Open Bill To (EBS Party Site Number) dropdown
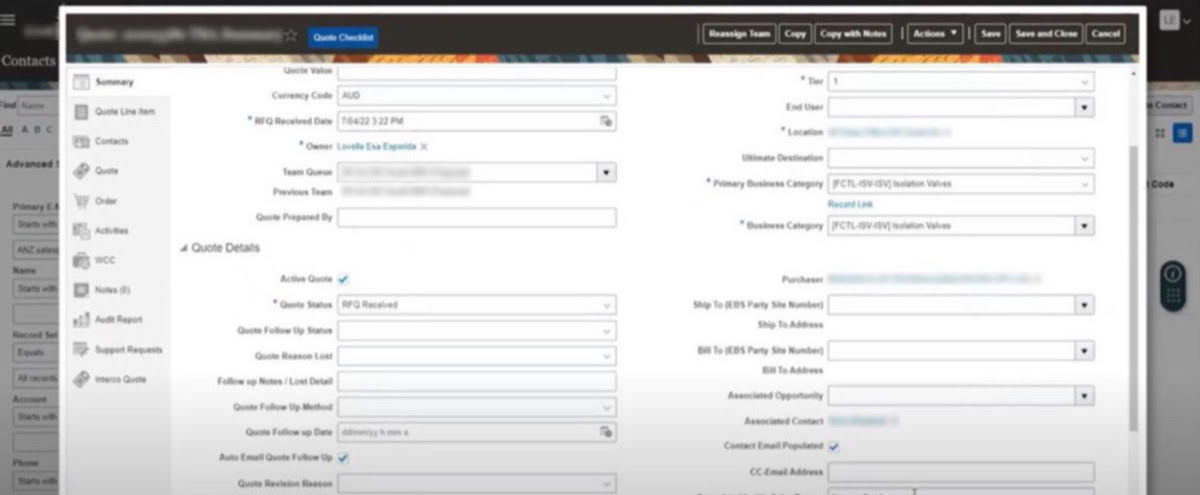This screenshot has width=1200, height=495. pyautogui.click(x=1084, y=350)
